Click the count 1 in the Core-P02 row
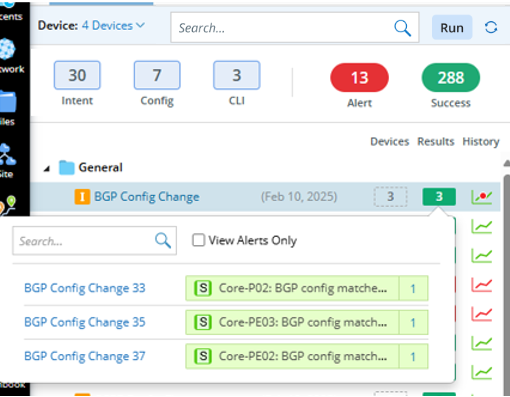This screenshot has width=510, height=397. pos(413,289)
